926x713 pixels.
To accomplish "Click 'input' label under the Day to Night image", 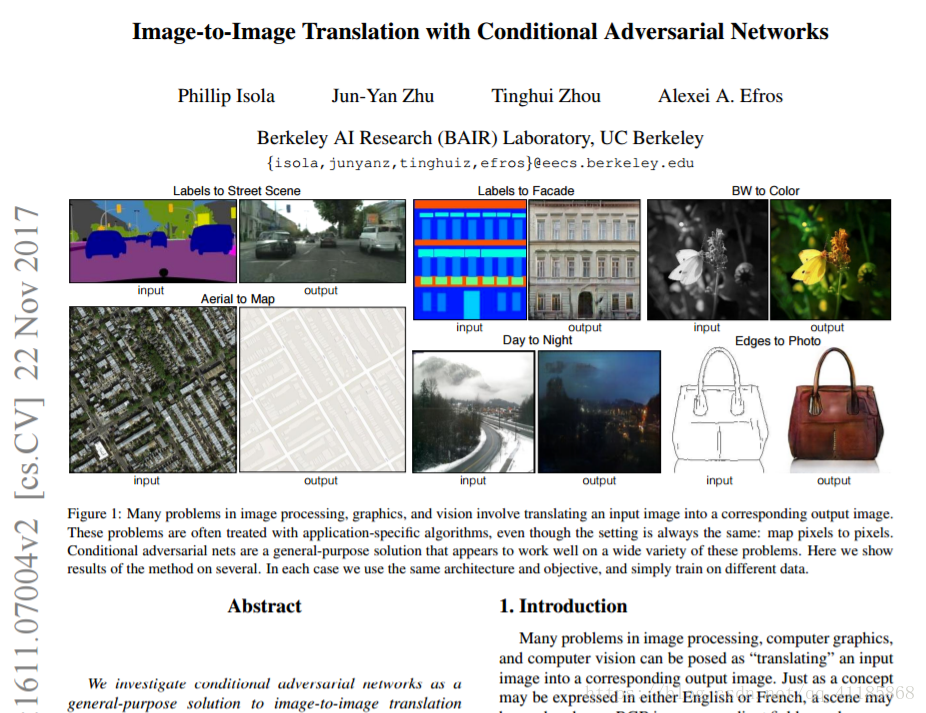I will click(x=473, y=481).
